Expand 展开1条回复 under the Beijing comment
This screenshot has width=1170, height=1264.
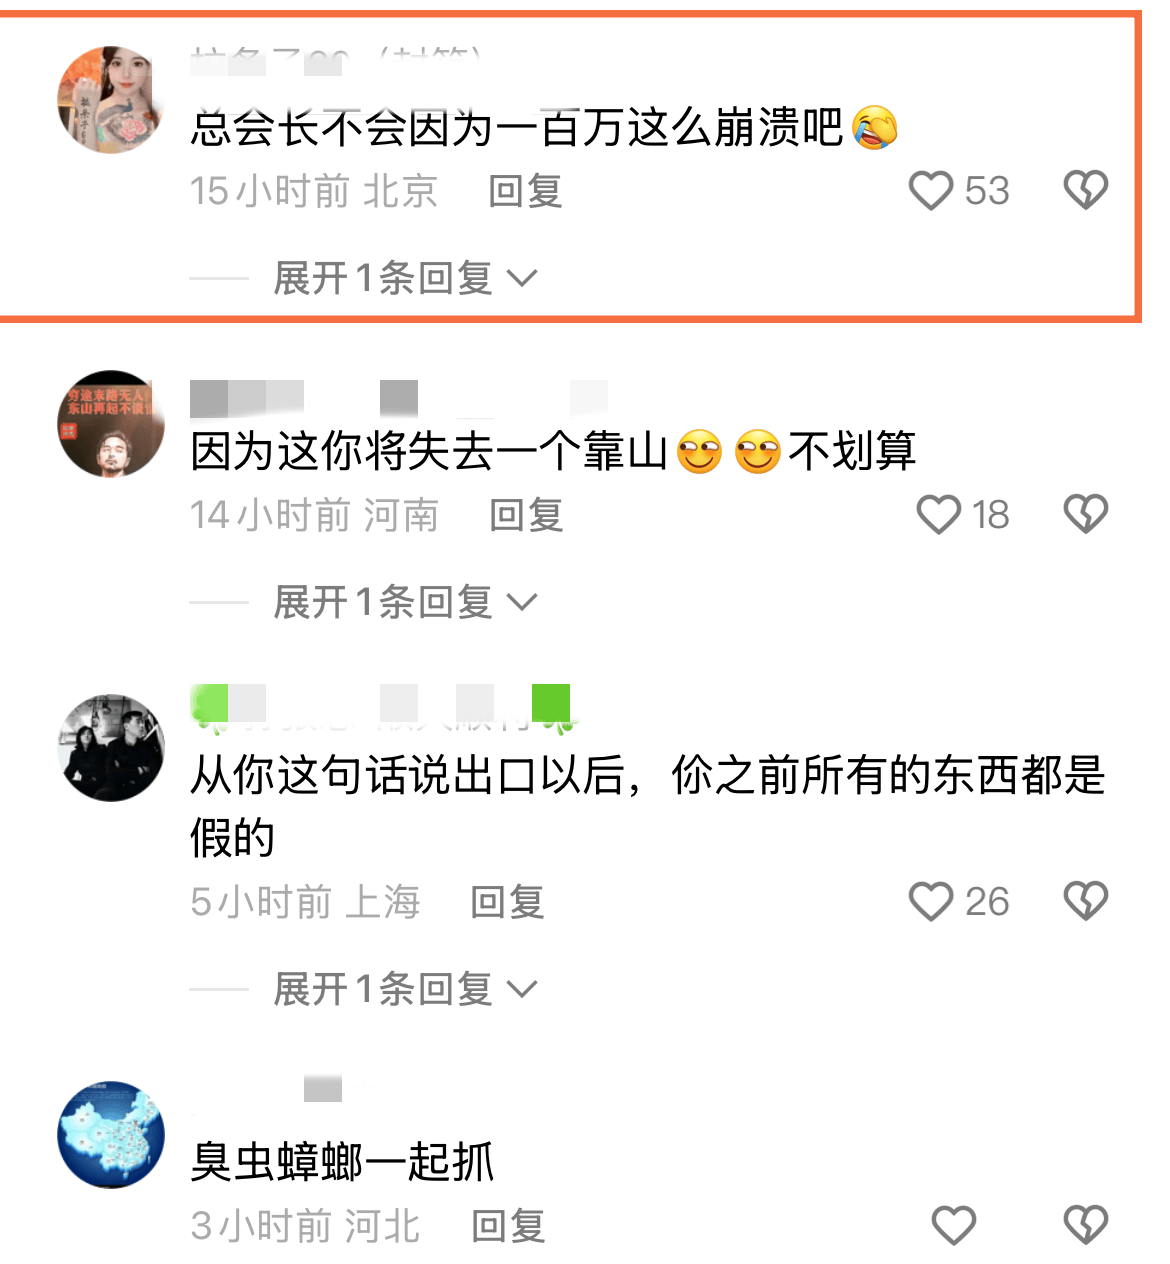click(x=405, y=278)
